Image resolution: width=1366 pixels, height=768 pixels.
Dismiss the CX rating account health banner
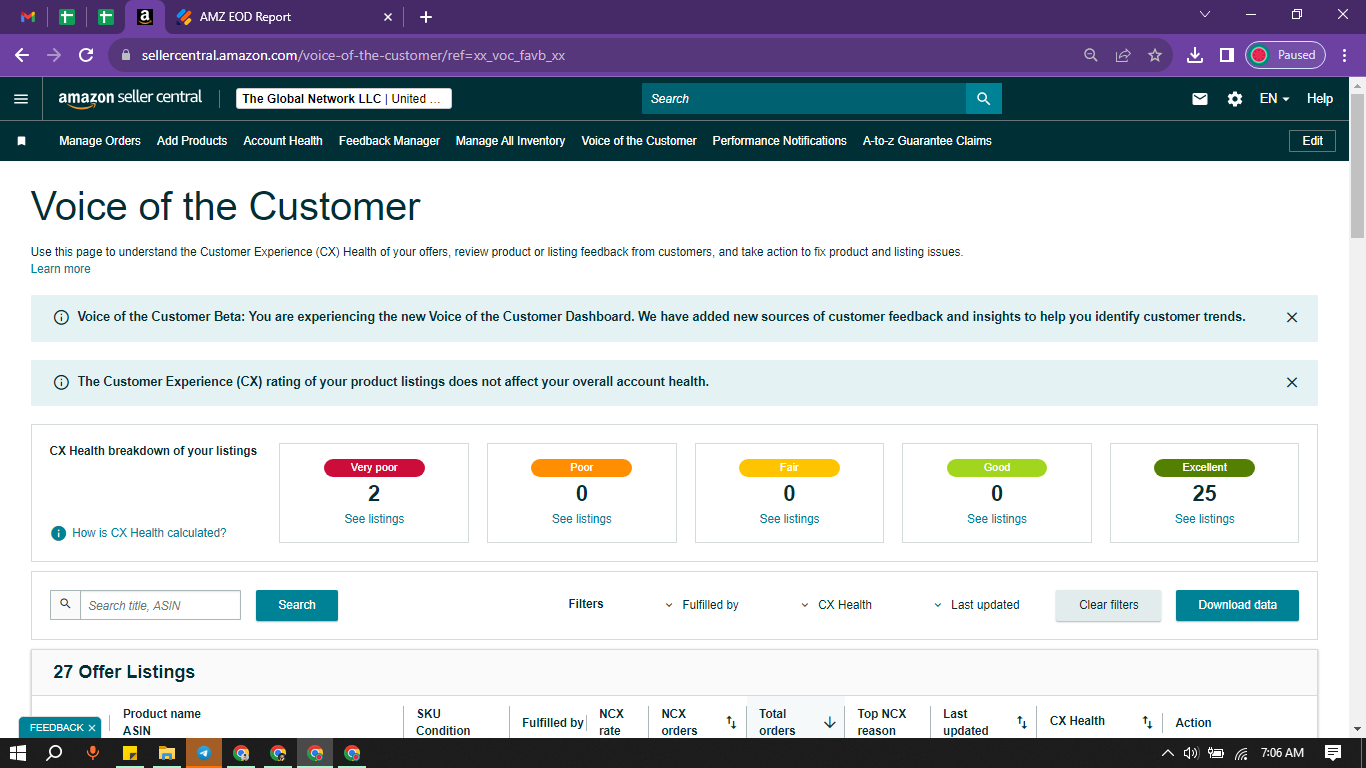[1292, 382]
